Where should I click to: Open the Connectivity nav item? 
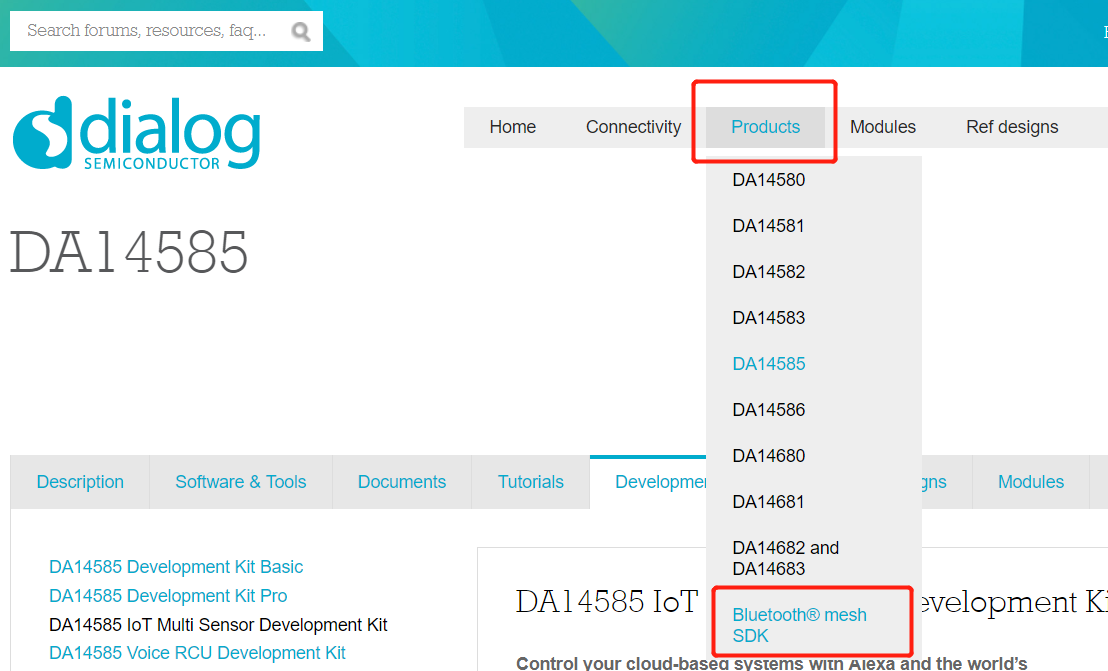tap(633, 127)
